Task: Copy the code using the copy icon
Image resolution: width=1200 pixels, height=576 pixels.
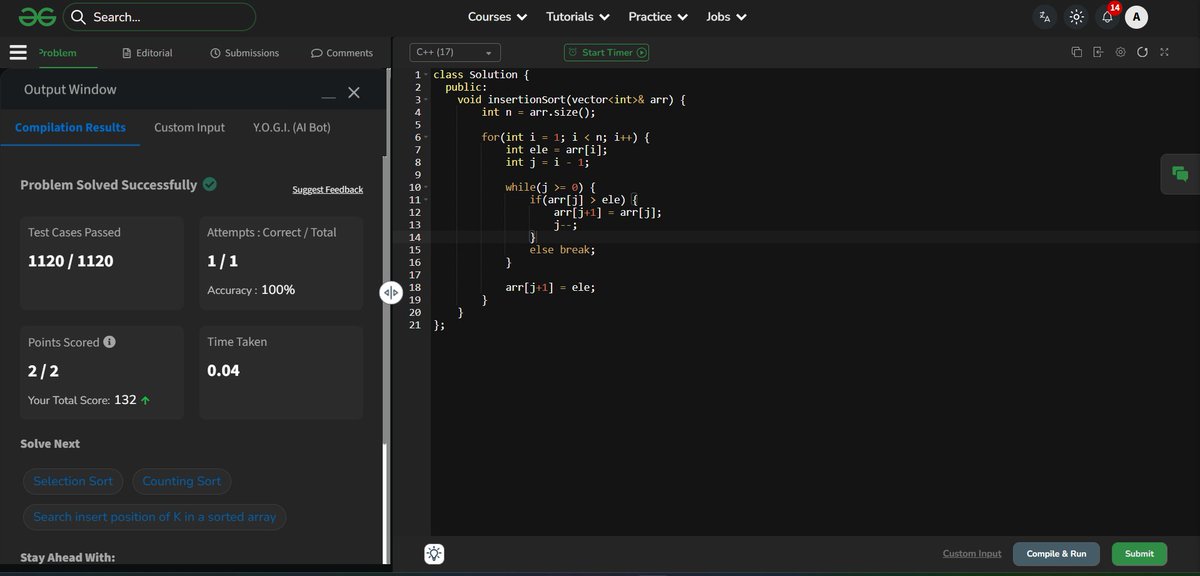Action: 1077,52
